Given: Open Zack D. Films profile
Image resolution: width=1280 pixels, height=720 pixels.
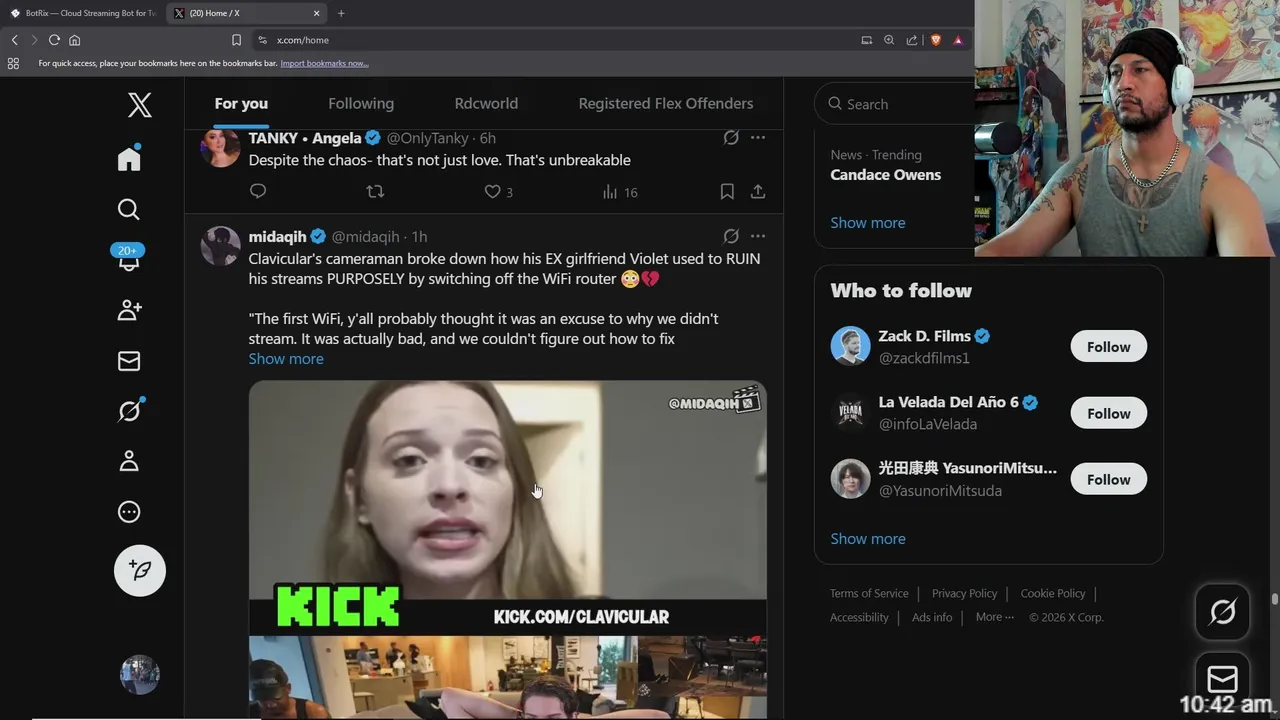Looking at the screenshot, I should [924, 336].
